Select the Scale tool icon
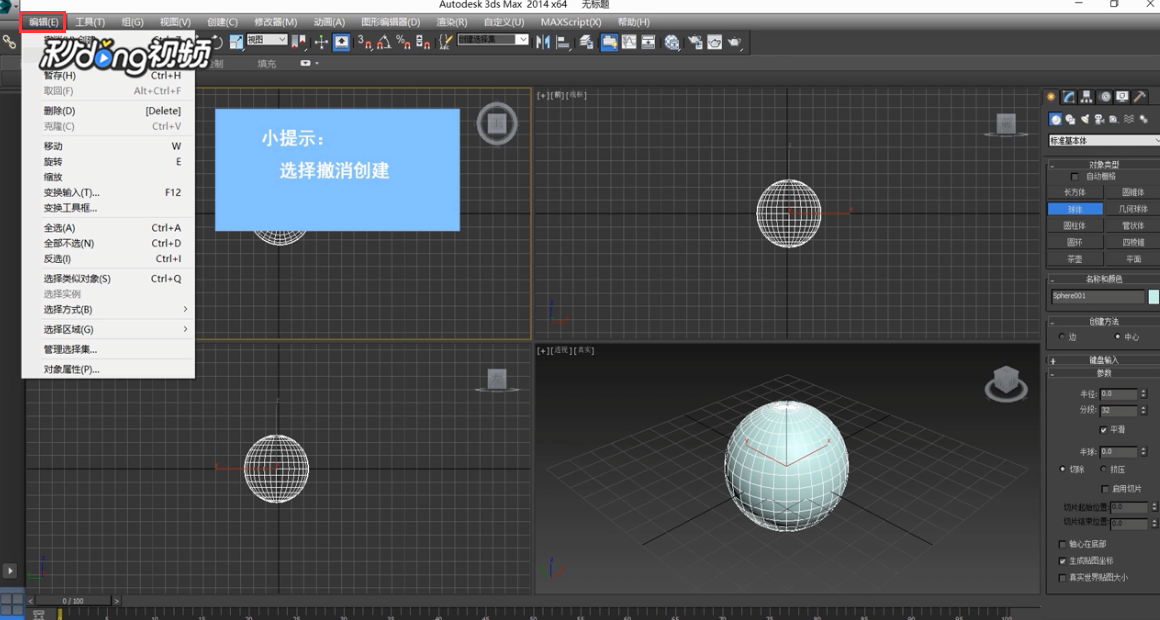This screenshot has height=620, width=1160. (236, 42)
